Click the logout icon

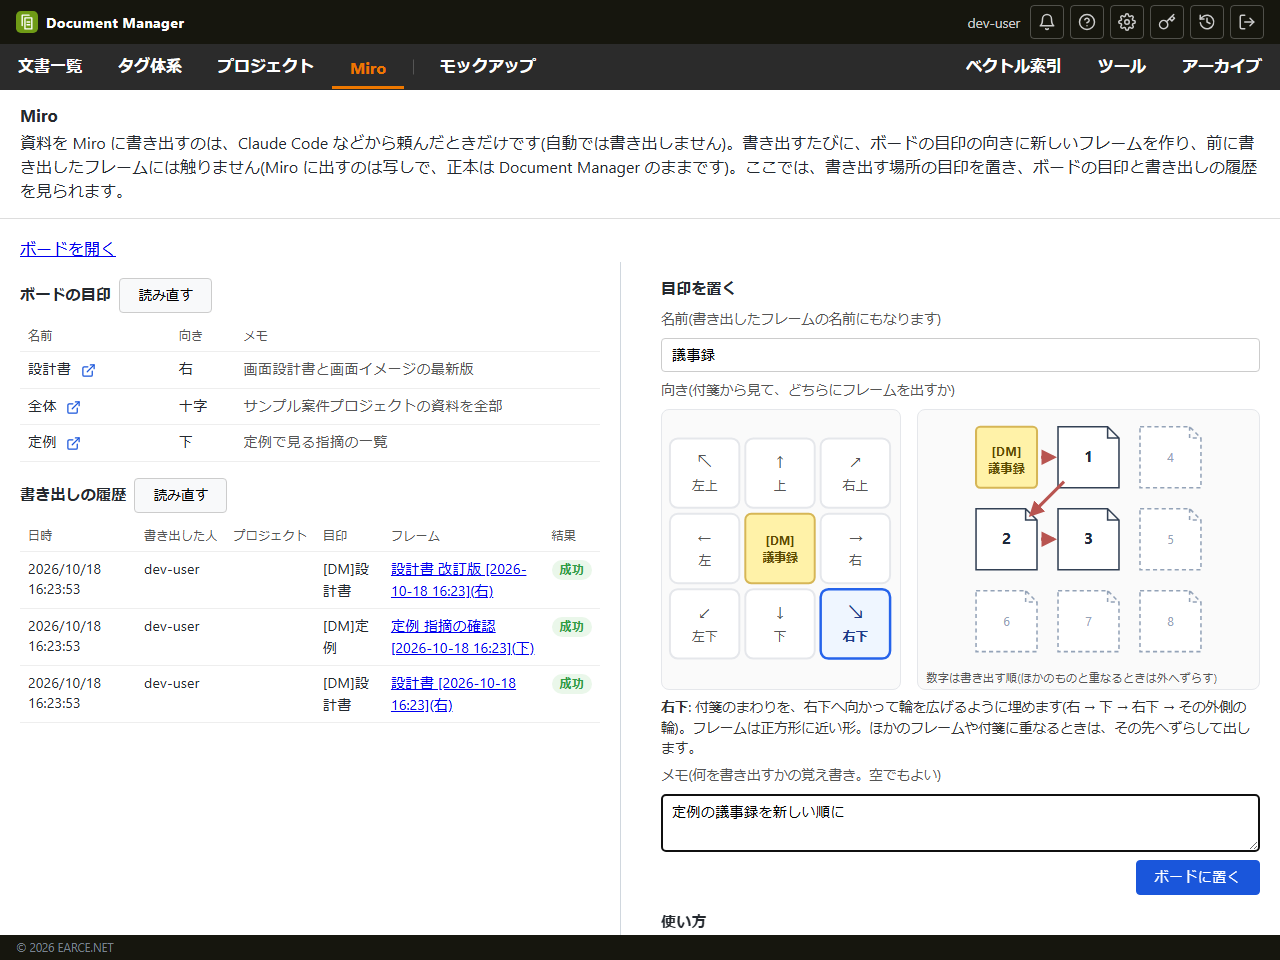coord(1247,22)
